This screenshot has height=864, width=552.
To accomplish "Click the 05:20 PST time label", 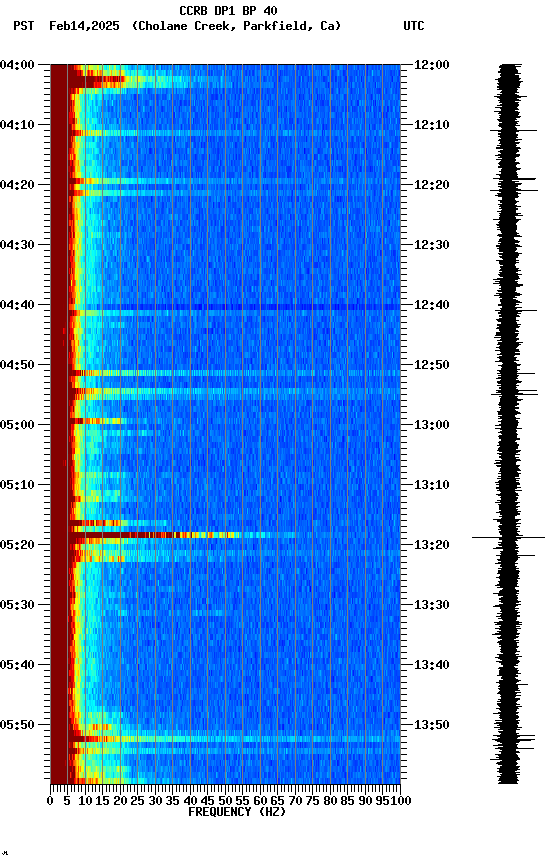I will pyautogui.click(x=17, y=545).
